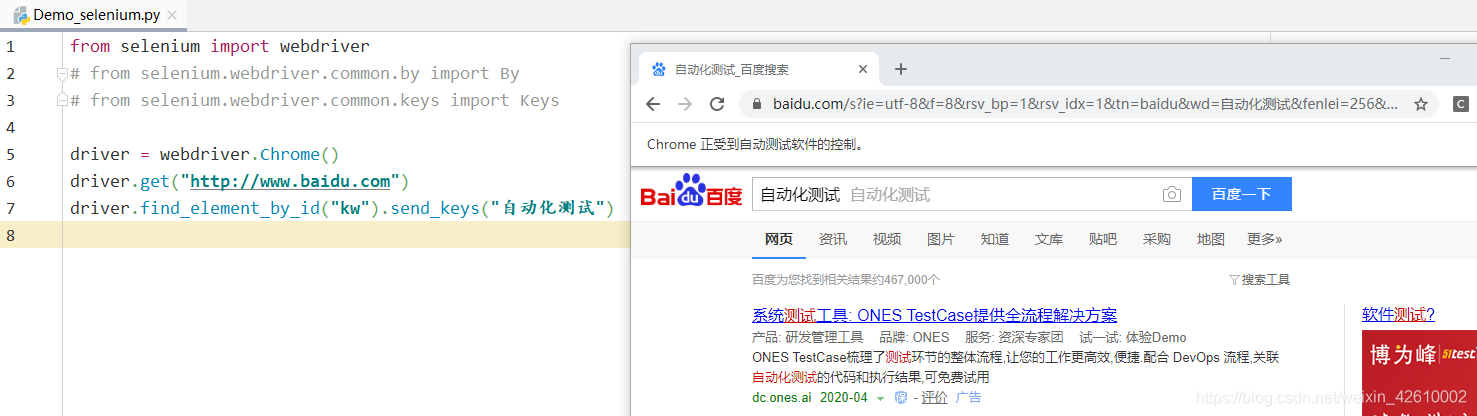The height and width of the screenshot is (416, 1477).
Task: Click the Chrome back arrow
Action: pyautogui.click(x=653, y=104)
